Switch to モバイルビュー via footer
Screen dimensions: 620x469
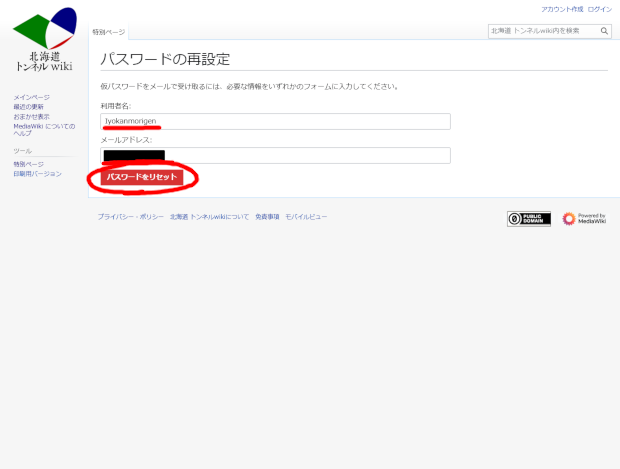(x=306, y=216)
